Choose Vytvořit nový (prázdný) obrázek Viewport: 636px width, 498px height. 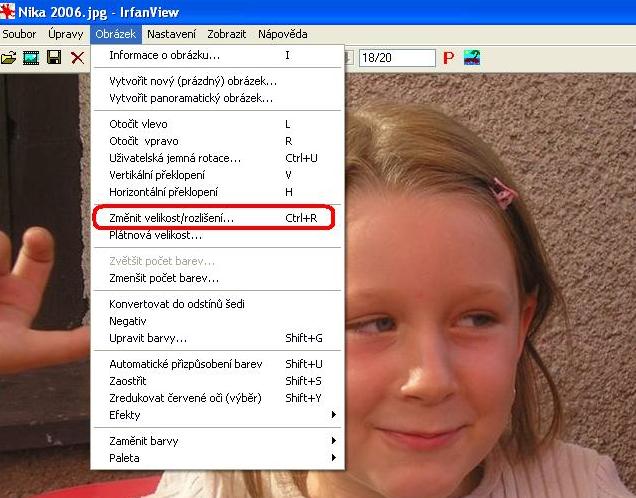tap(217, 81)
